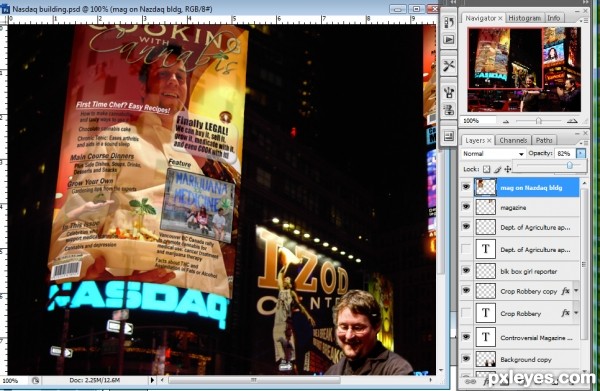600x391 pixels.
Task: Hide visible Dept. of Agriculture raster layer
Action: pyautogui.click(x=466, y=227)
